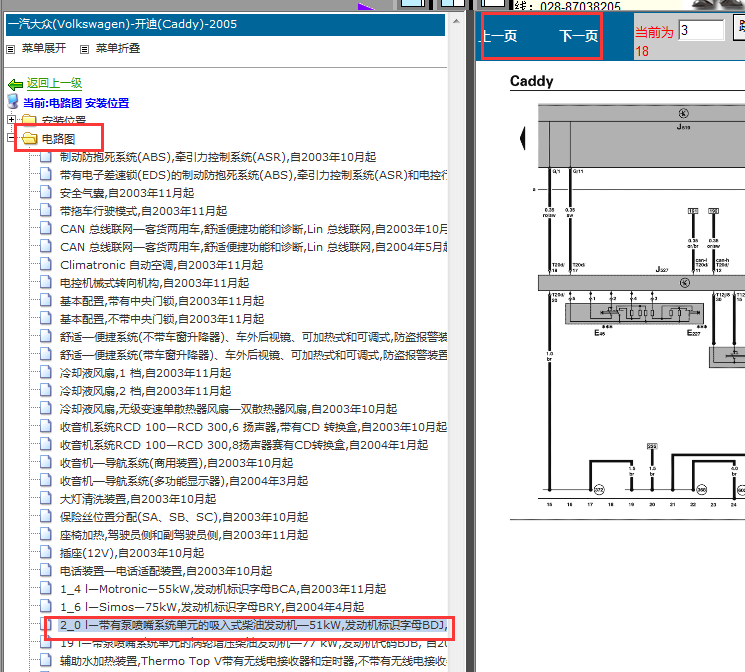The width and height of the screenshot is (745, 672).
Task: Open 保险丝位置分配(SA、SB、SC) entry
Action: tap(184, 517)
